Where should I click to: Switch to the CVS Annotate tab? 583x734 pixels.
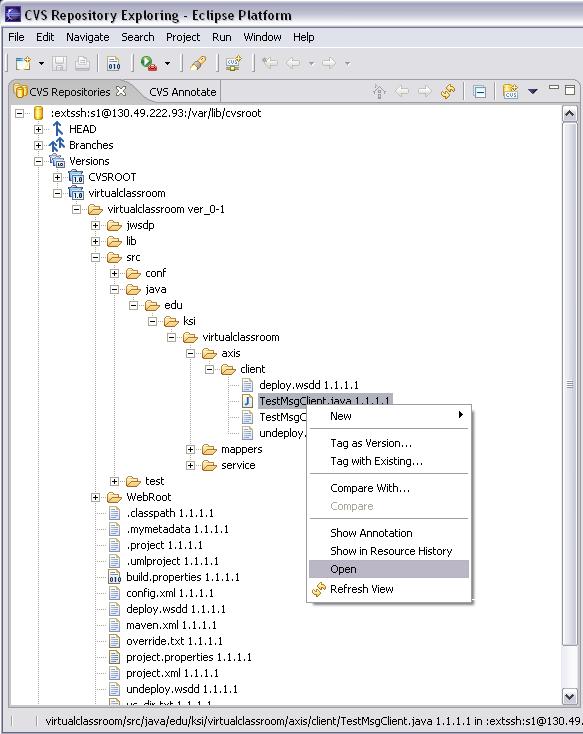click(183, 92)
